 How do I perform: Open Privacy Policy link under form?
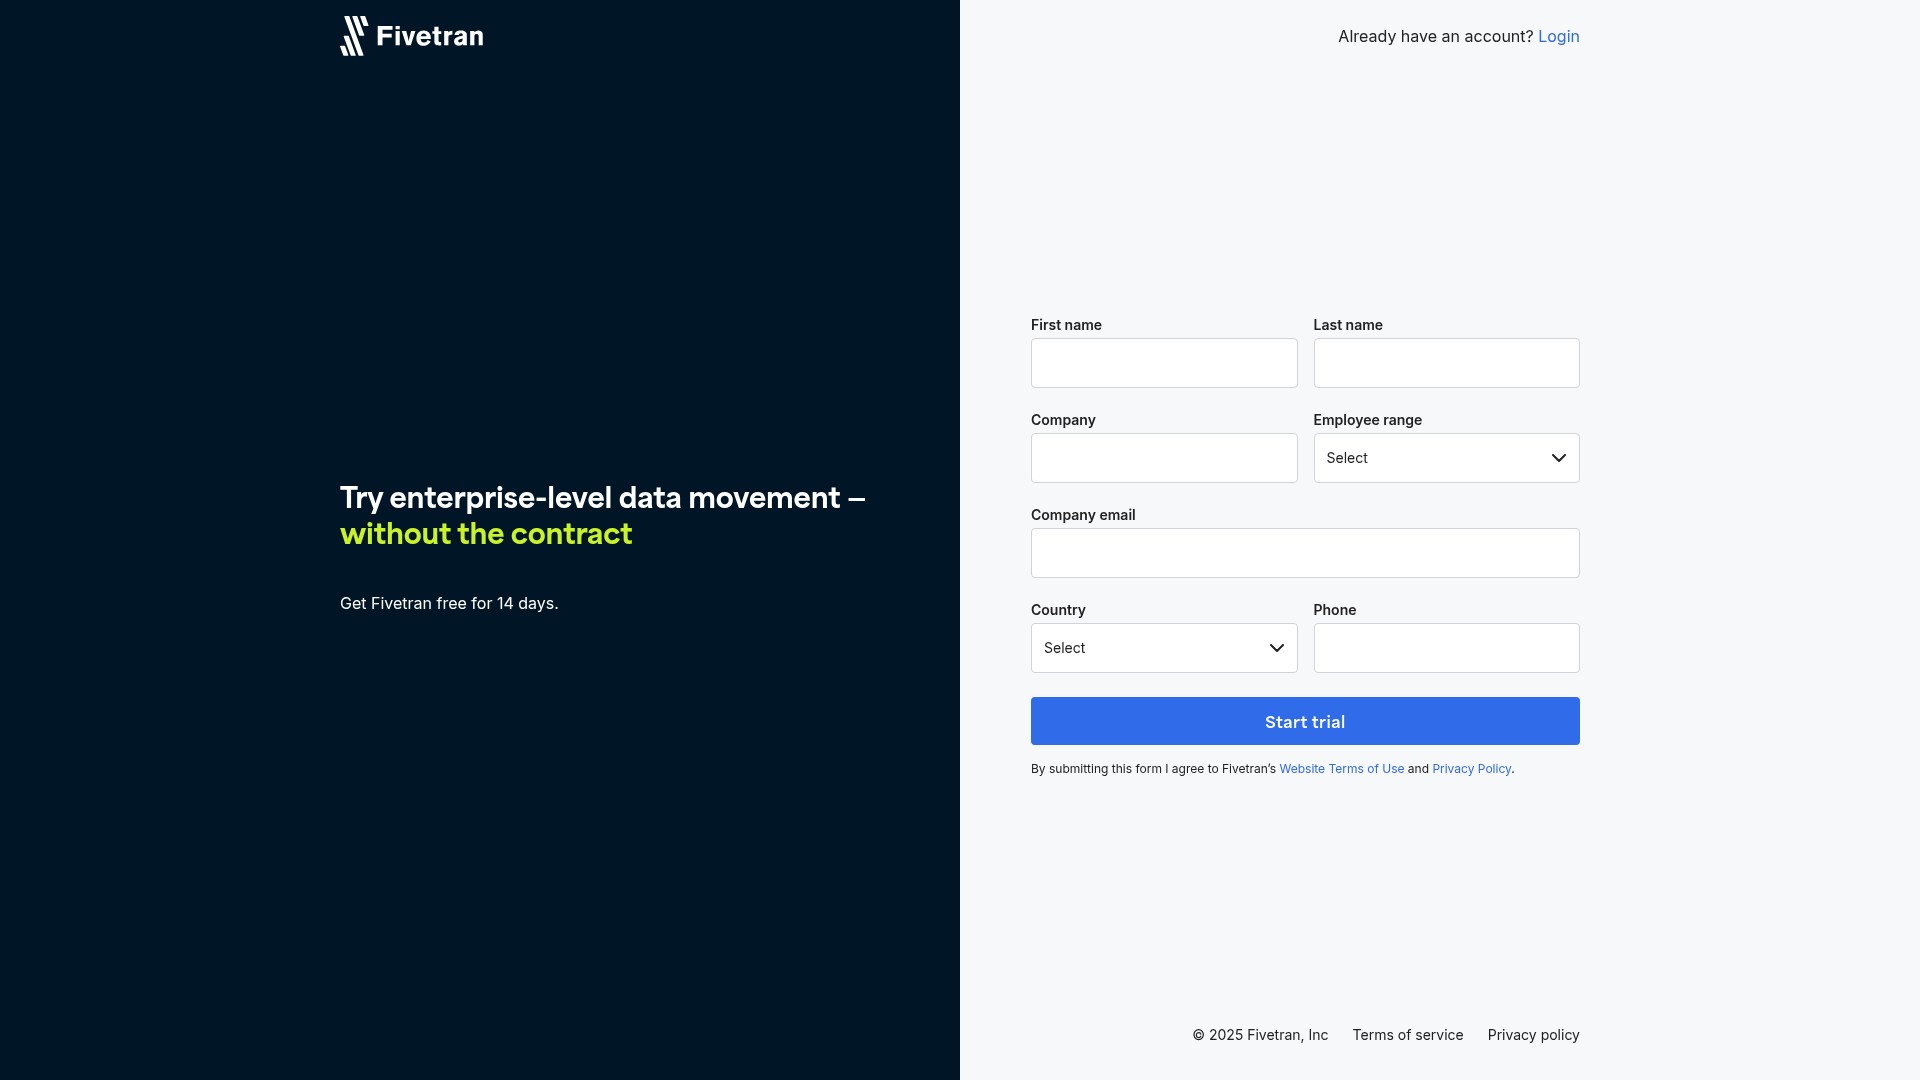click(1471, 769)
